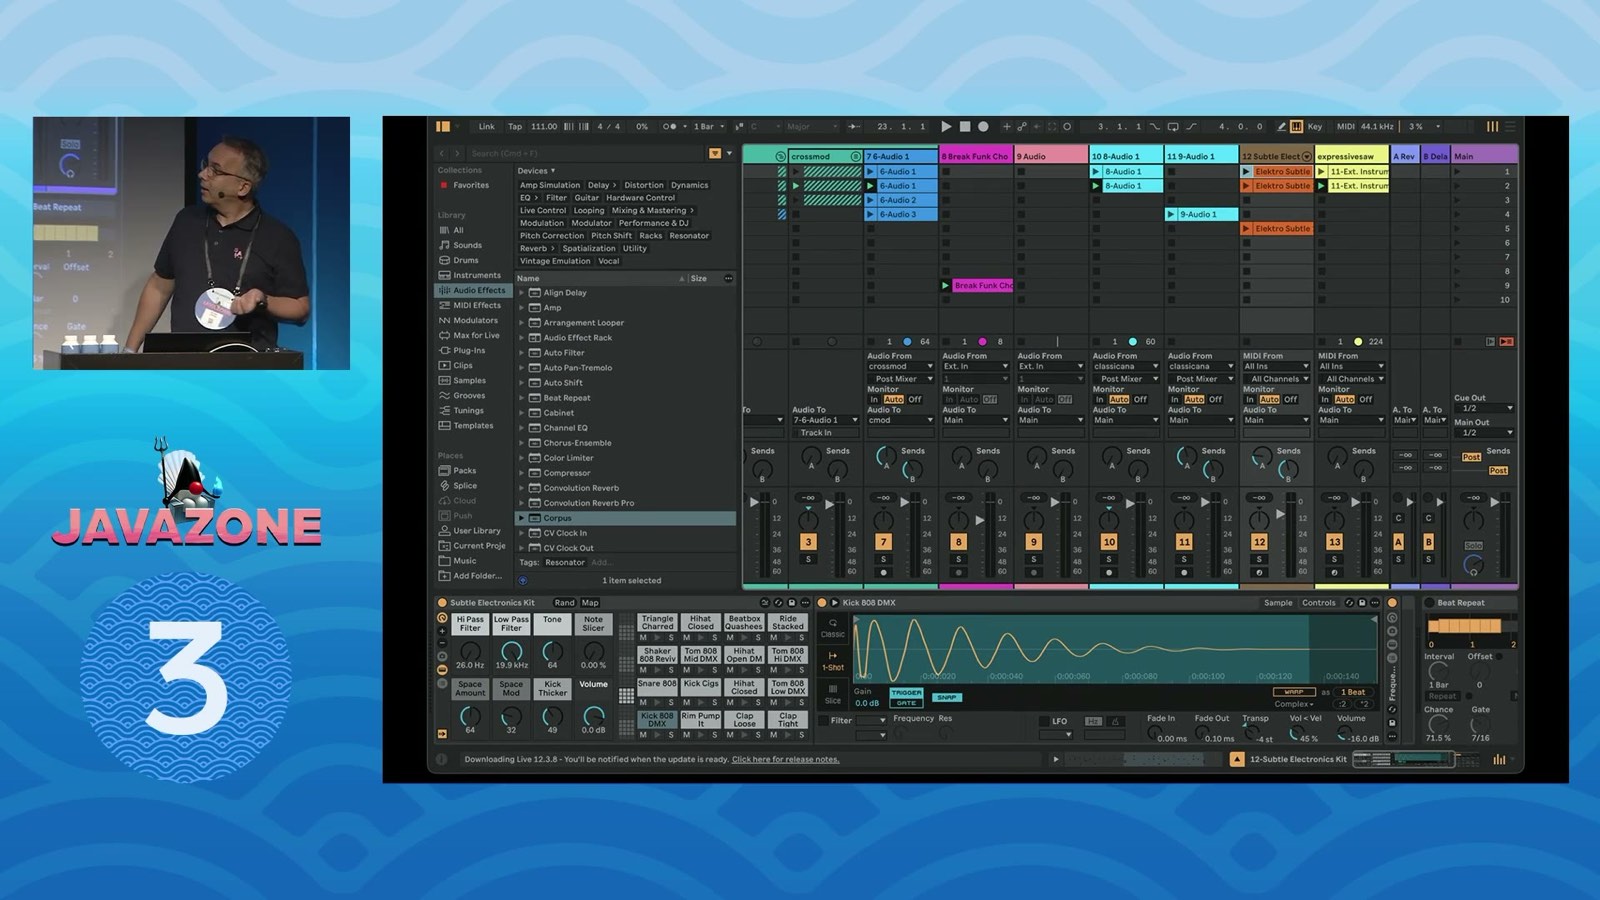Expand the Audio Effect Rack entry

521,338
